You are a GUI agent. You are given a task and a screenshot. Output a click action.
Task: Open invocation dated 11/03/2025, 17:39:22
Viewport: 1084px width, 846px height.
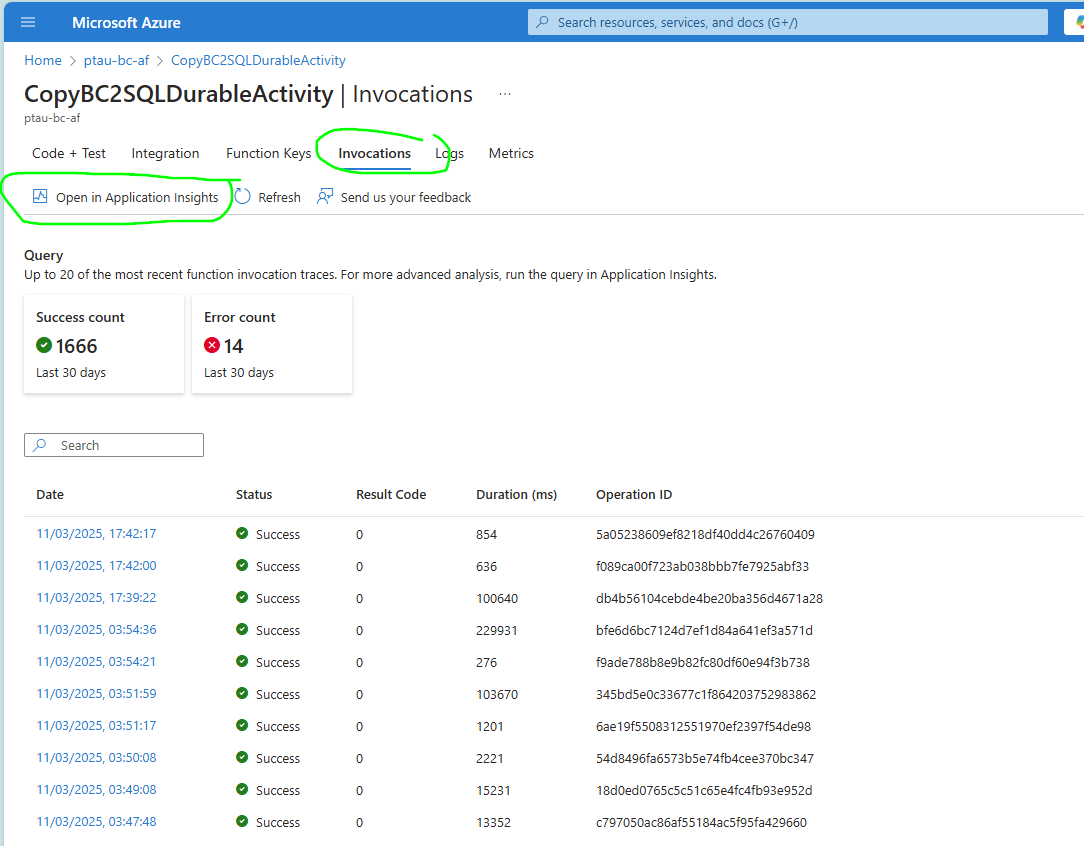(x=96, y=597)
